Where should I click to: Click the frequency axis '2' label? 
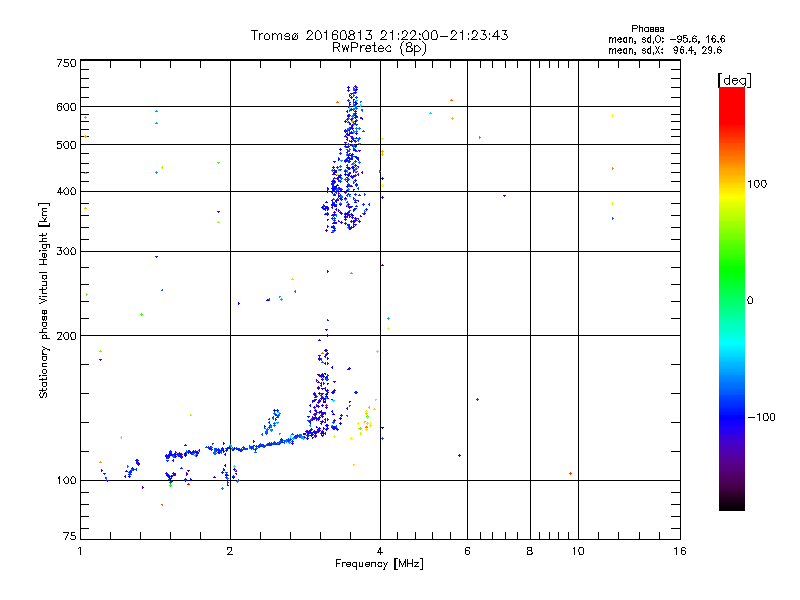230,551
